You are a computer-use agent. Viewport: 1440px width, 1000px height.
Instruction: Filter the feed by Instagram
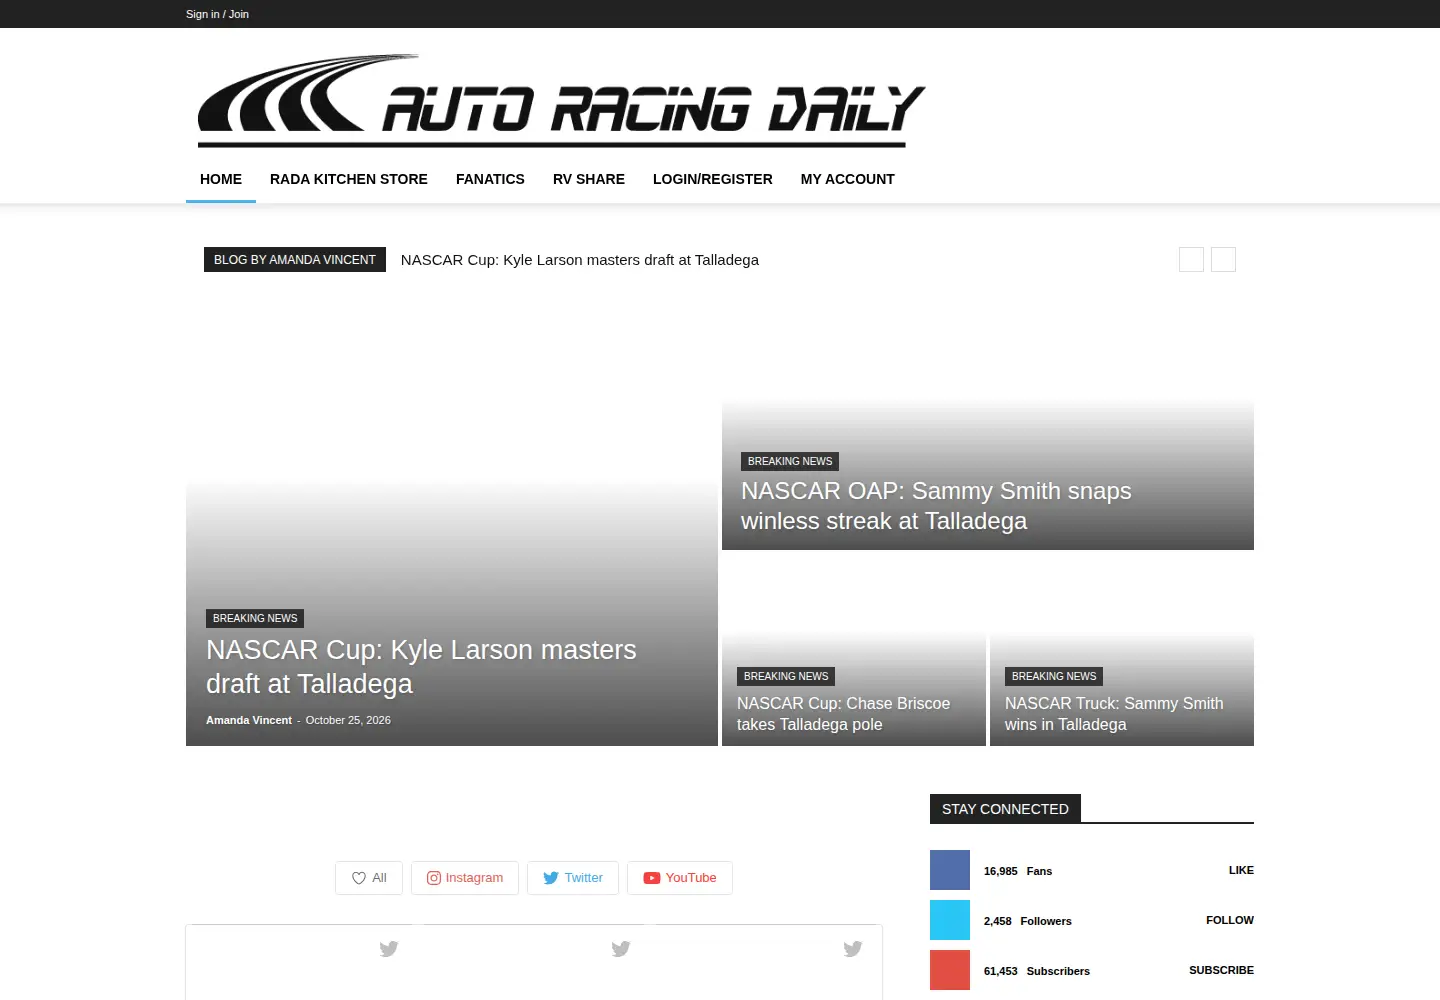[x=465, y=878]
